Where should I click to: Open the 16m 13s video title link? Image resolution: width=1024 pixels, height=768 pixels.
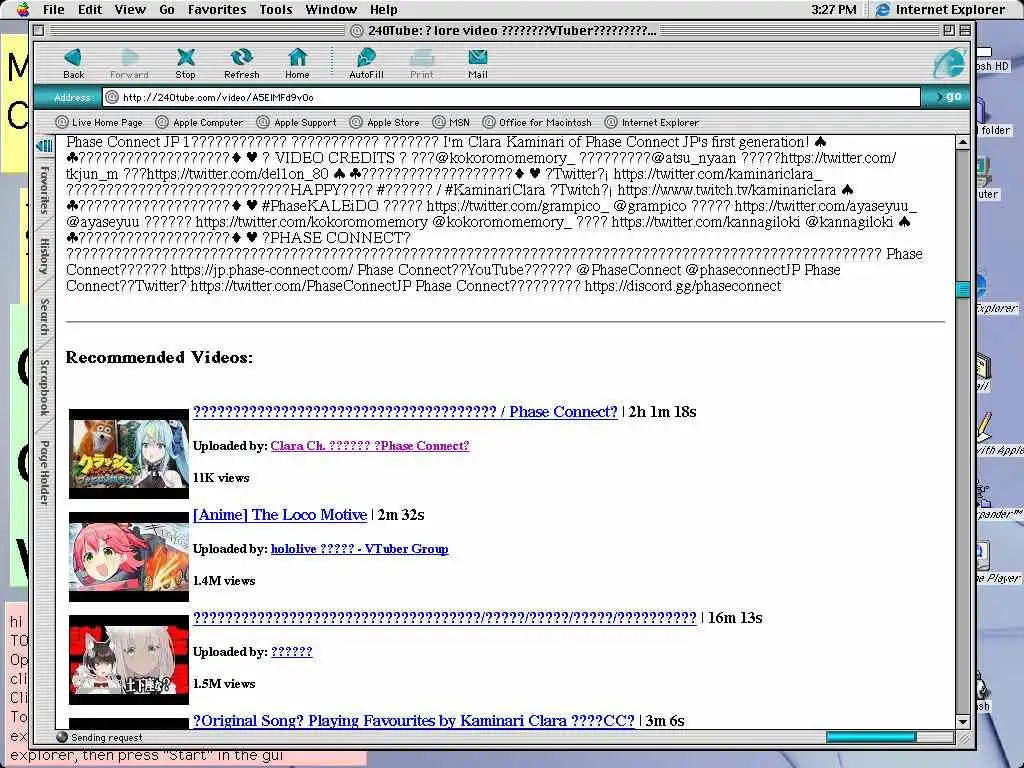point(445,618)
